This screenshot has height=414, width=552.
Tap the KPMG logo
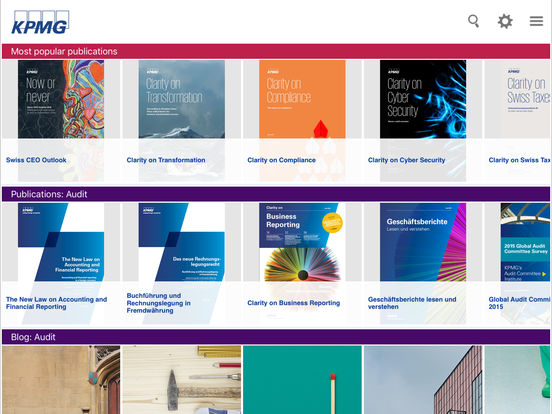[x=40, y=22]
